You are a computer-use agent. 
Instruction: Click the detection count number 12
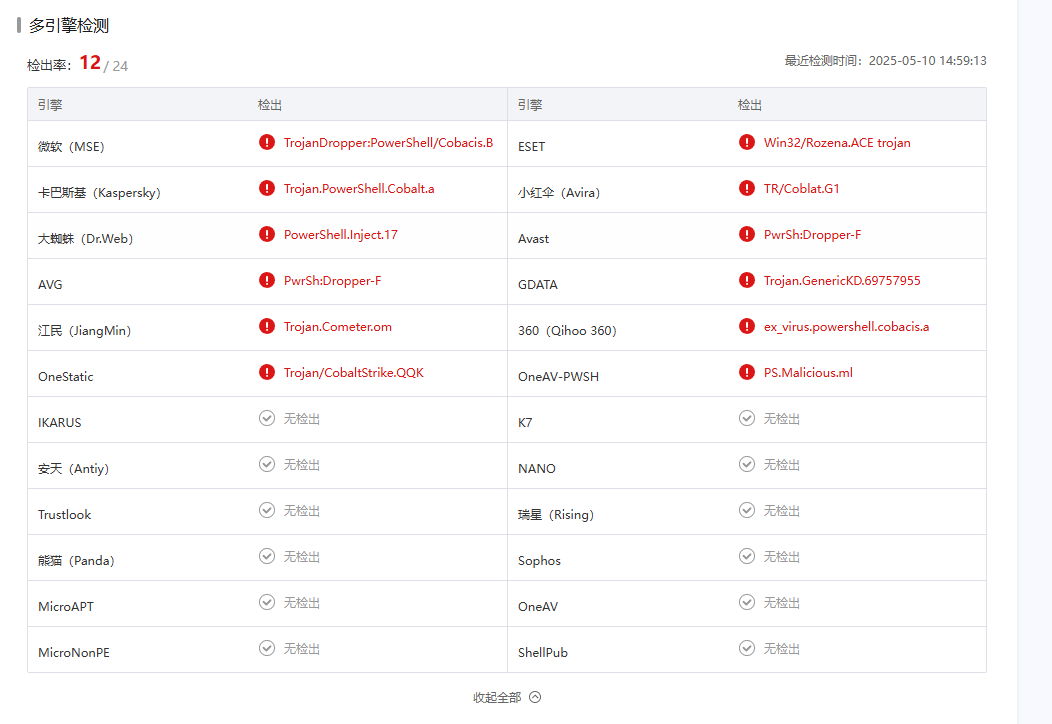[90, 62]
